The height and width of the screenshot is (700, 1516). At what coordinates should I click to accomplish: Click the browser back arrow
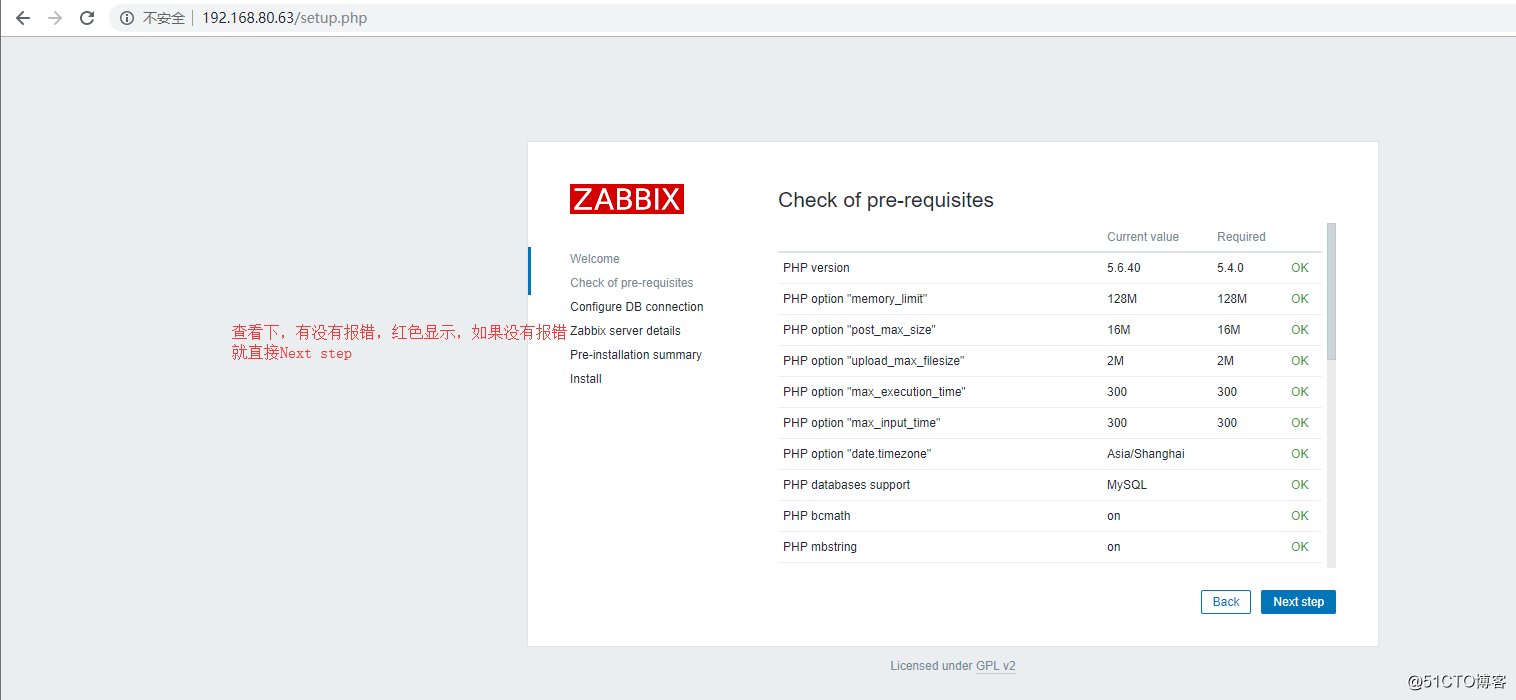23,18
